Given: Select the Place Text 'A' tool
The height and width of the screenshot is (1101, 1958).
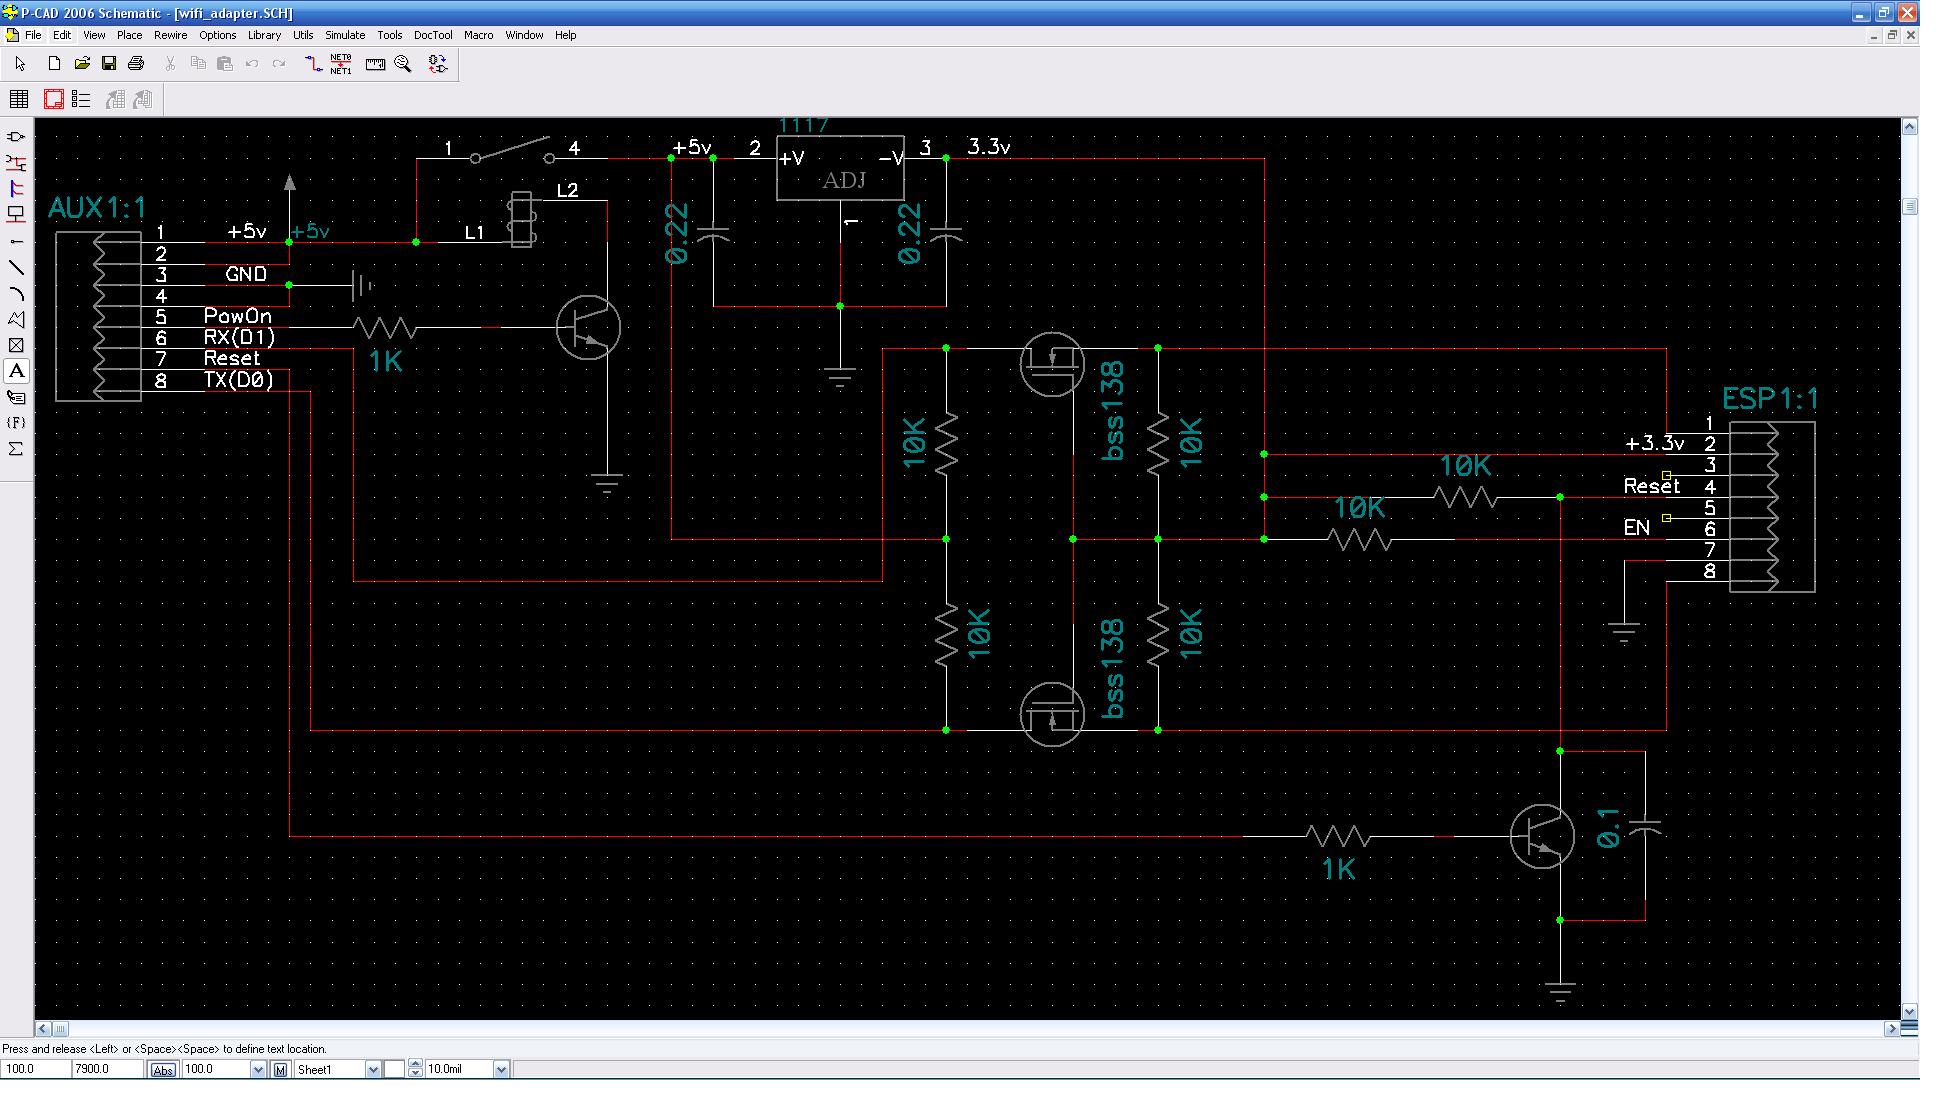Looking at the screenshot, I should [16, 371].
